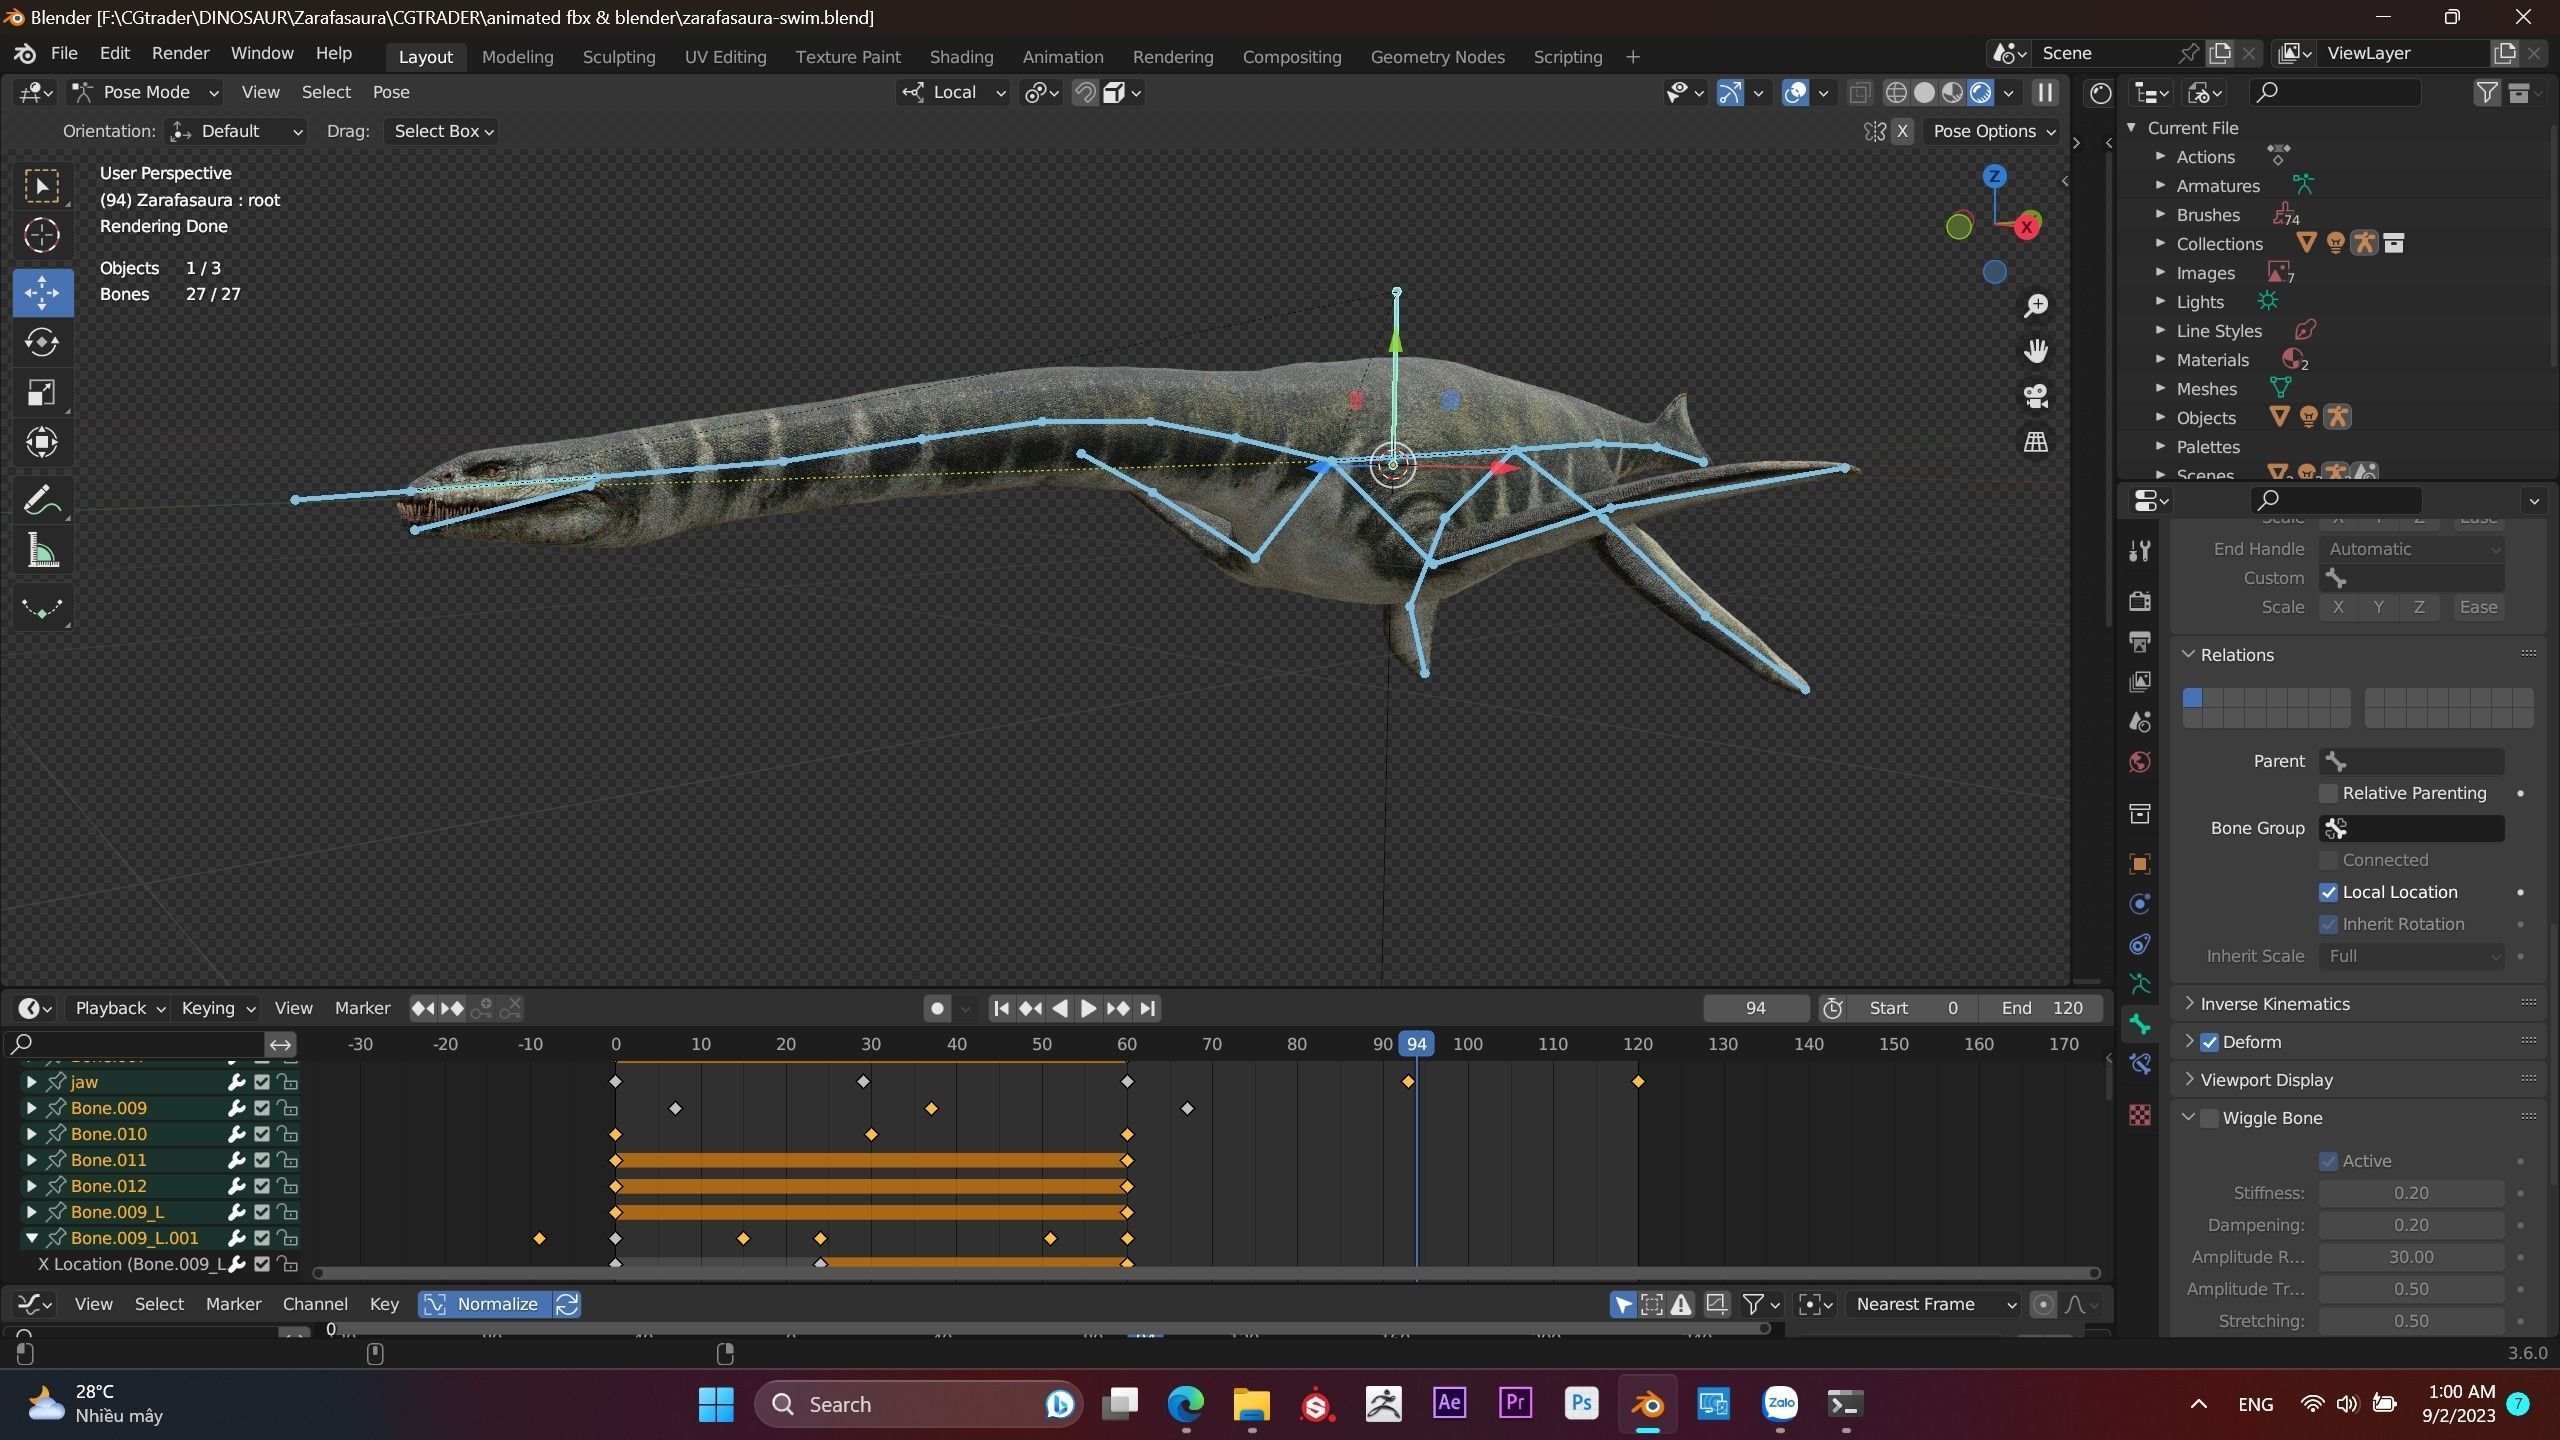This screenshot has height=1440, width=2560.
Task: Open the World properties tab icon
Action: pos(2140,763)
